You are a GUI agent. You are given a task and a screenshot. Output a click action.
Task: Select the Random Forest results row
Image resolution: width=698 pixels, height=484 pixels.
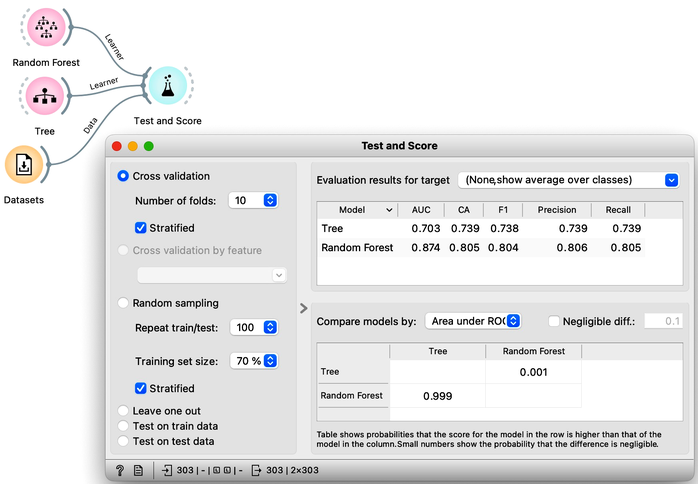click(x=481, y=248)
